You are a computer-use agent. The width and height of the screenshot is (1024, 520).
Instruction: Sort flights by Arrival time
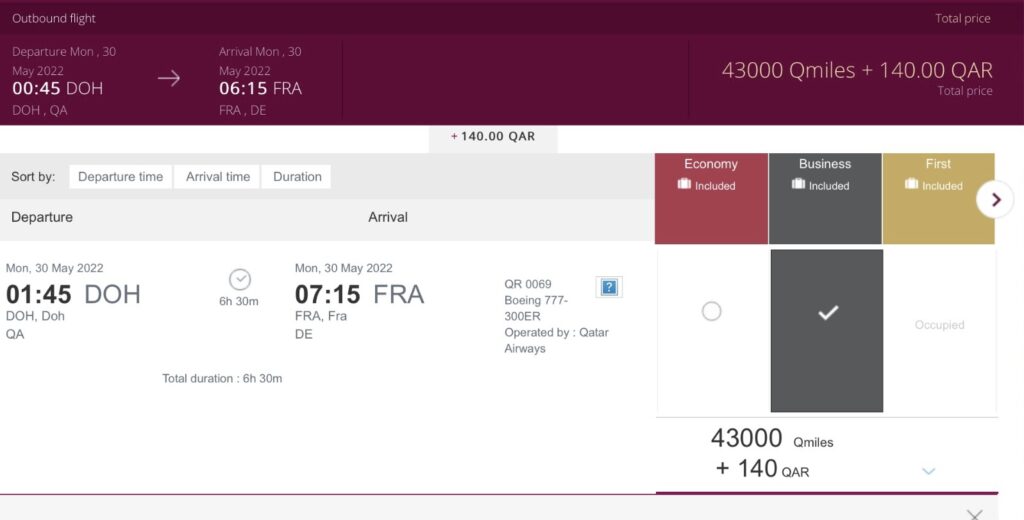(218, 177)
